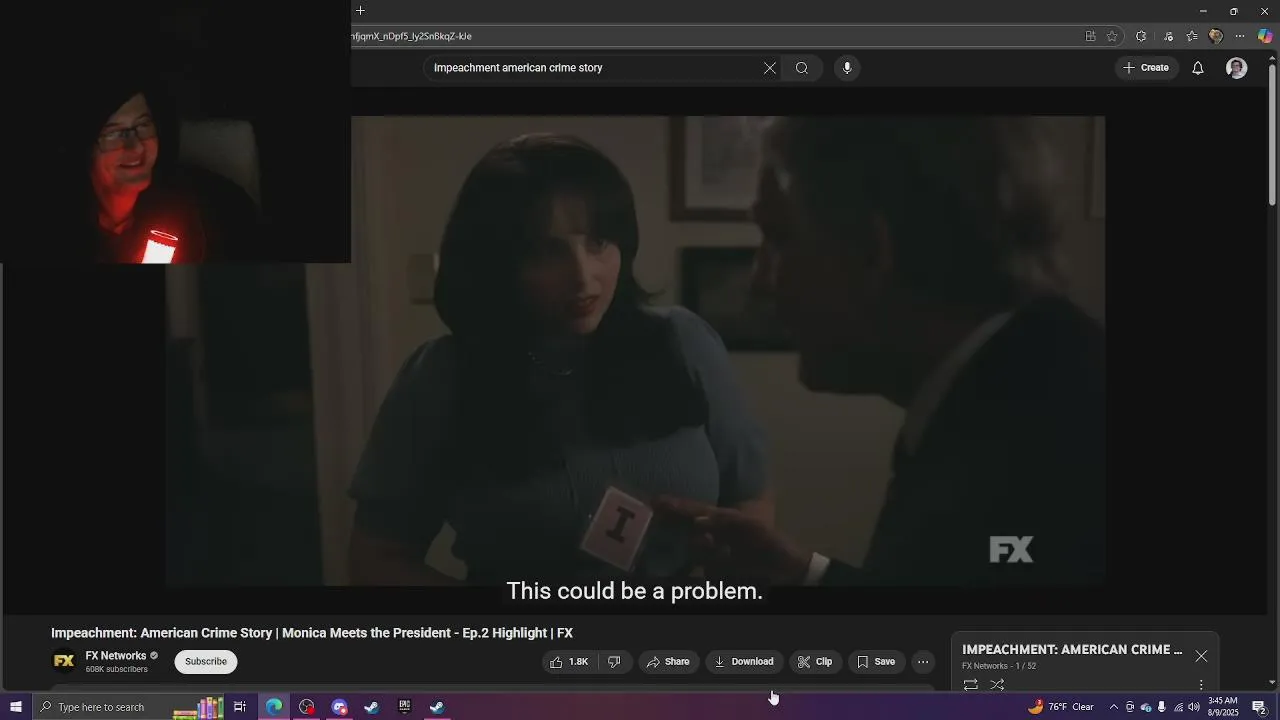1280x720 pixels.
Task: Click the FX channel avatar logo
Action: pos(64,661)
